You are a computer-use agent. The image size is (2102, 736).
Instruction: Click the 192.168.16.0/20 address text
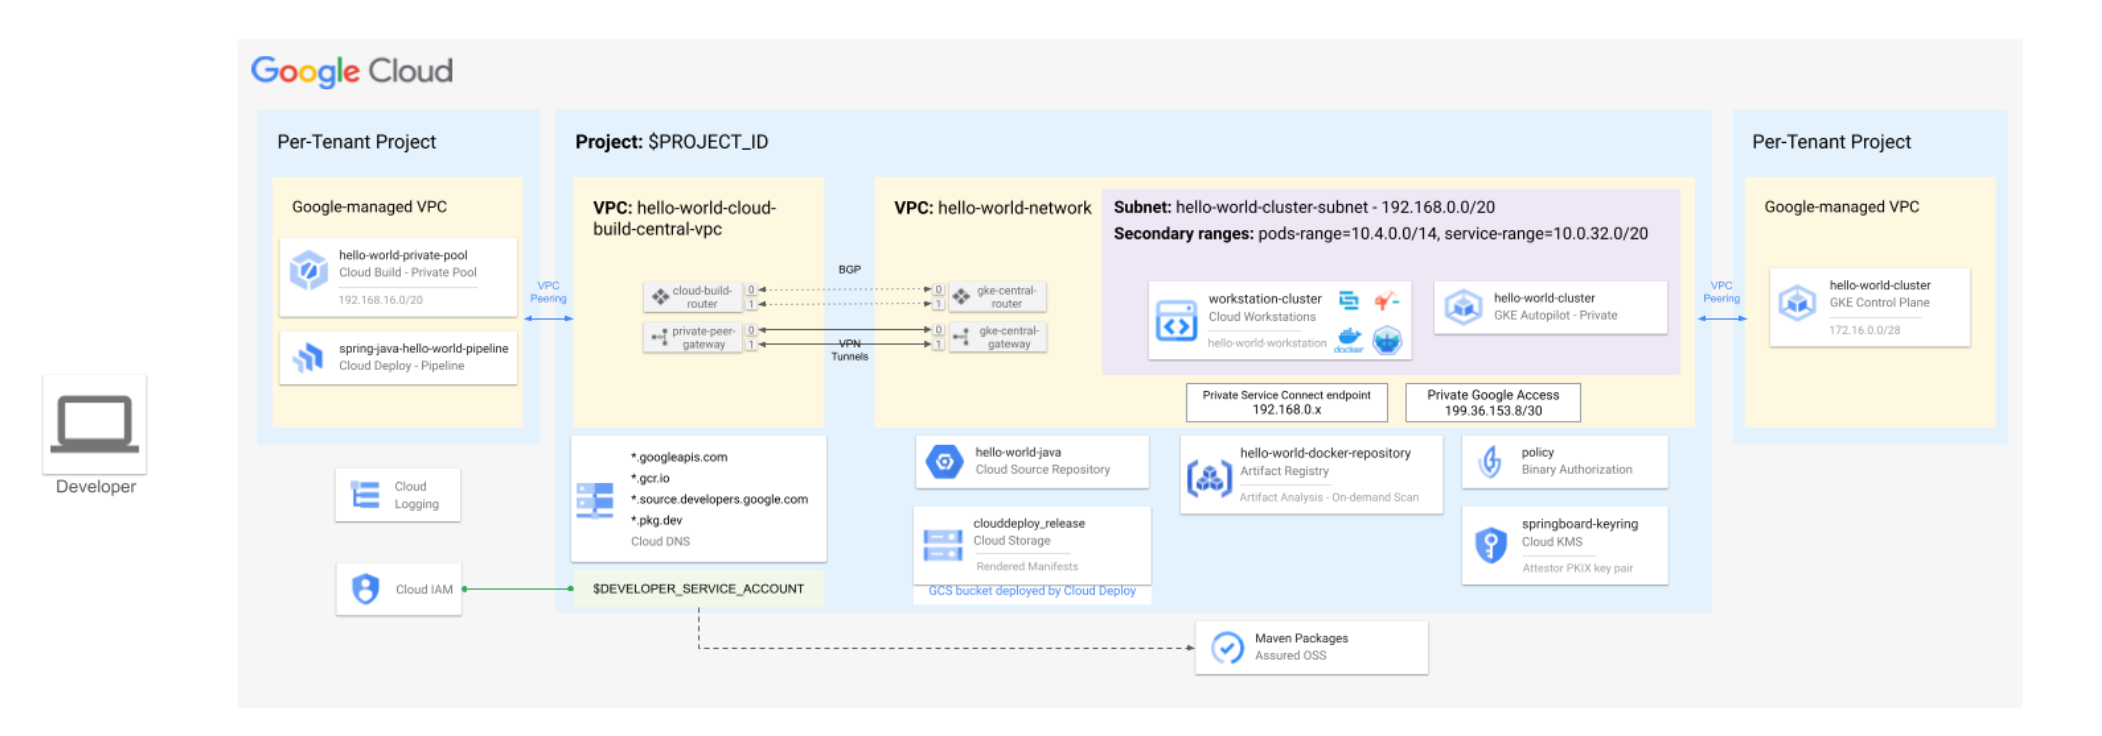click(380, 300)
